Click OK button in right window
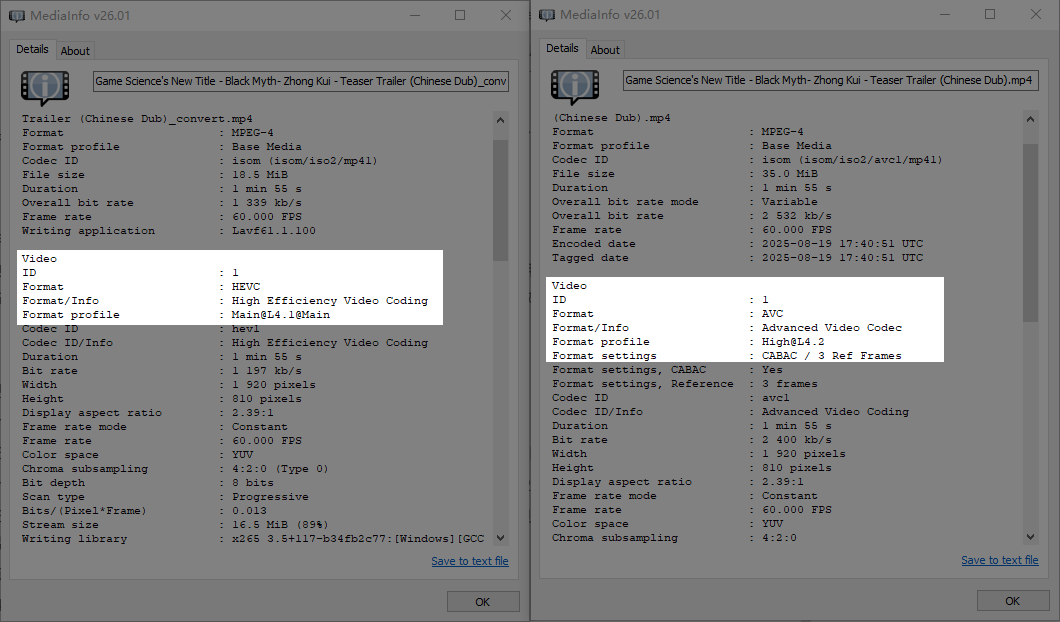Screen dimensions: 1060x622 pyautogui.click(x=1013, y=601)
